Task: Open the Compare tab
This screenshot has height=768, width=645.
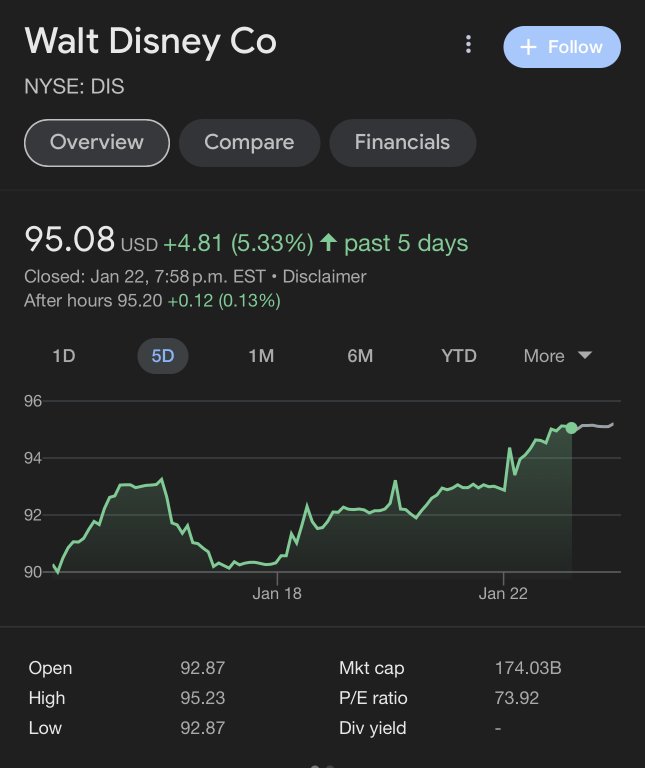Action: pos(249,142)
